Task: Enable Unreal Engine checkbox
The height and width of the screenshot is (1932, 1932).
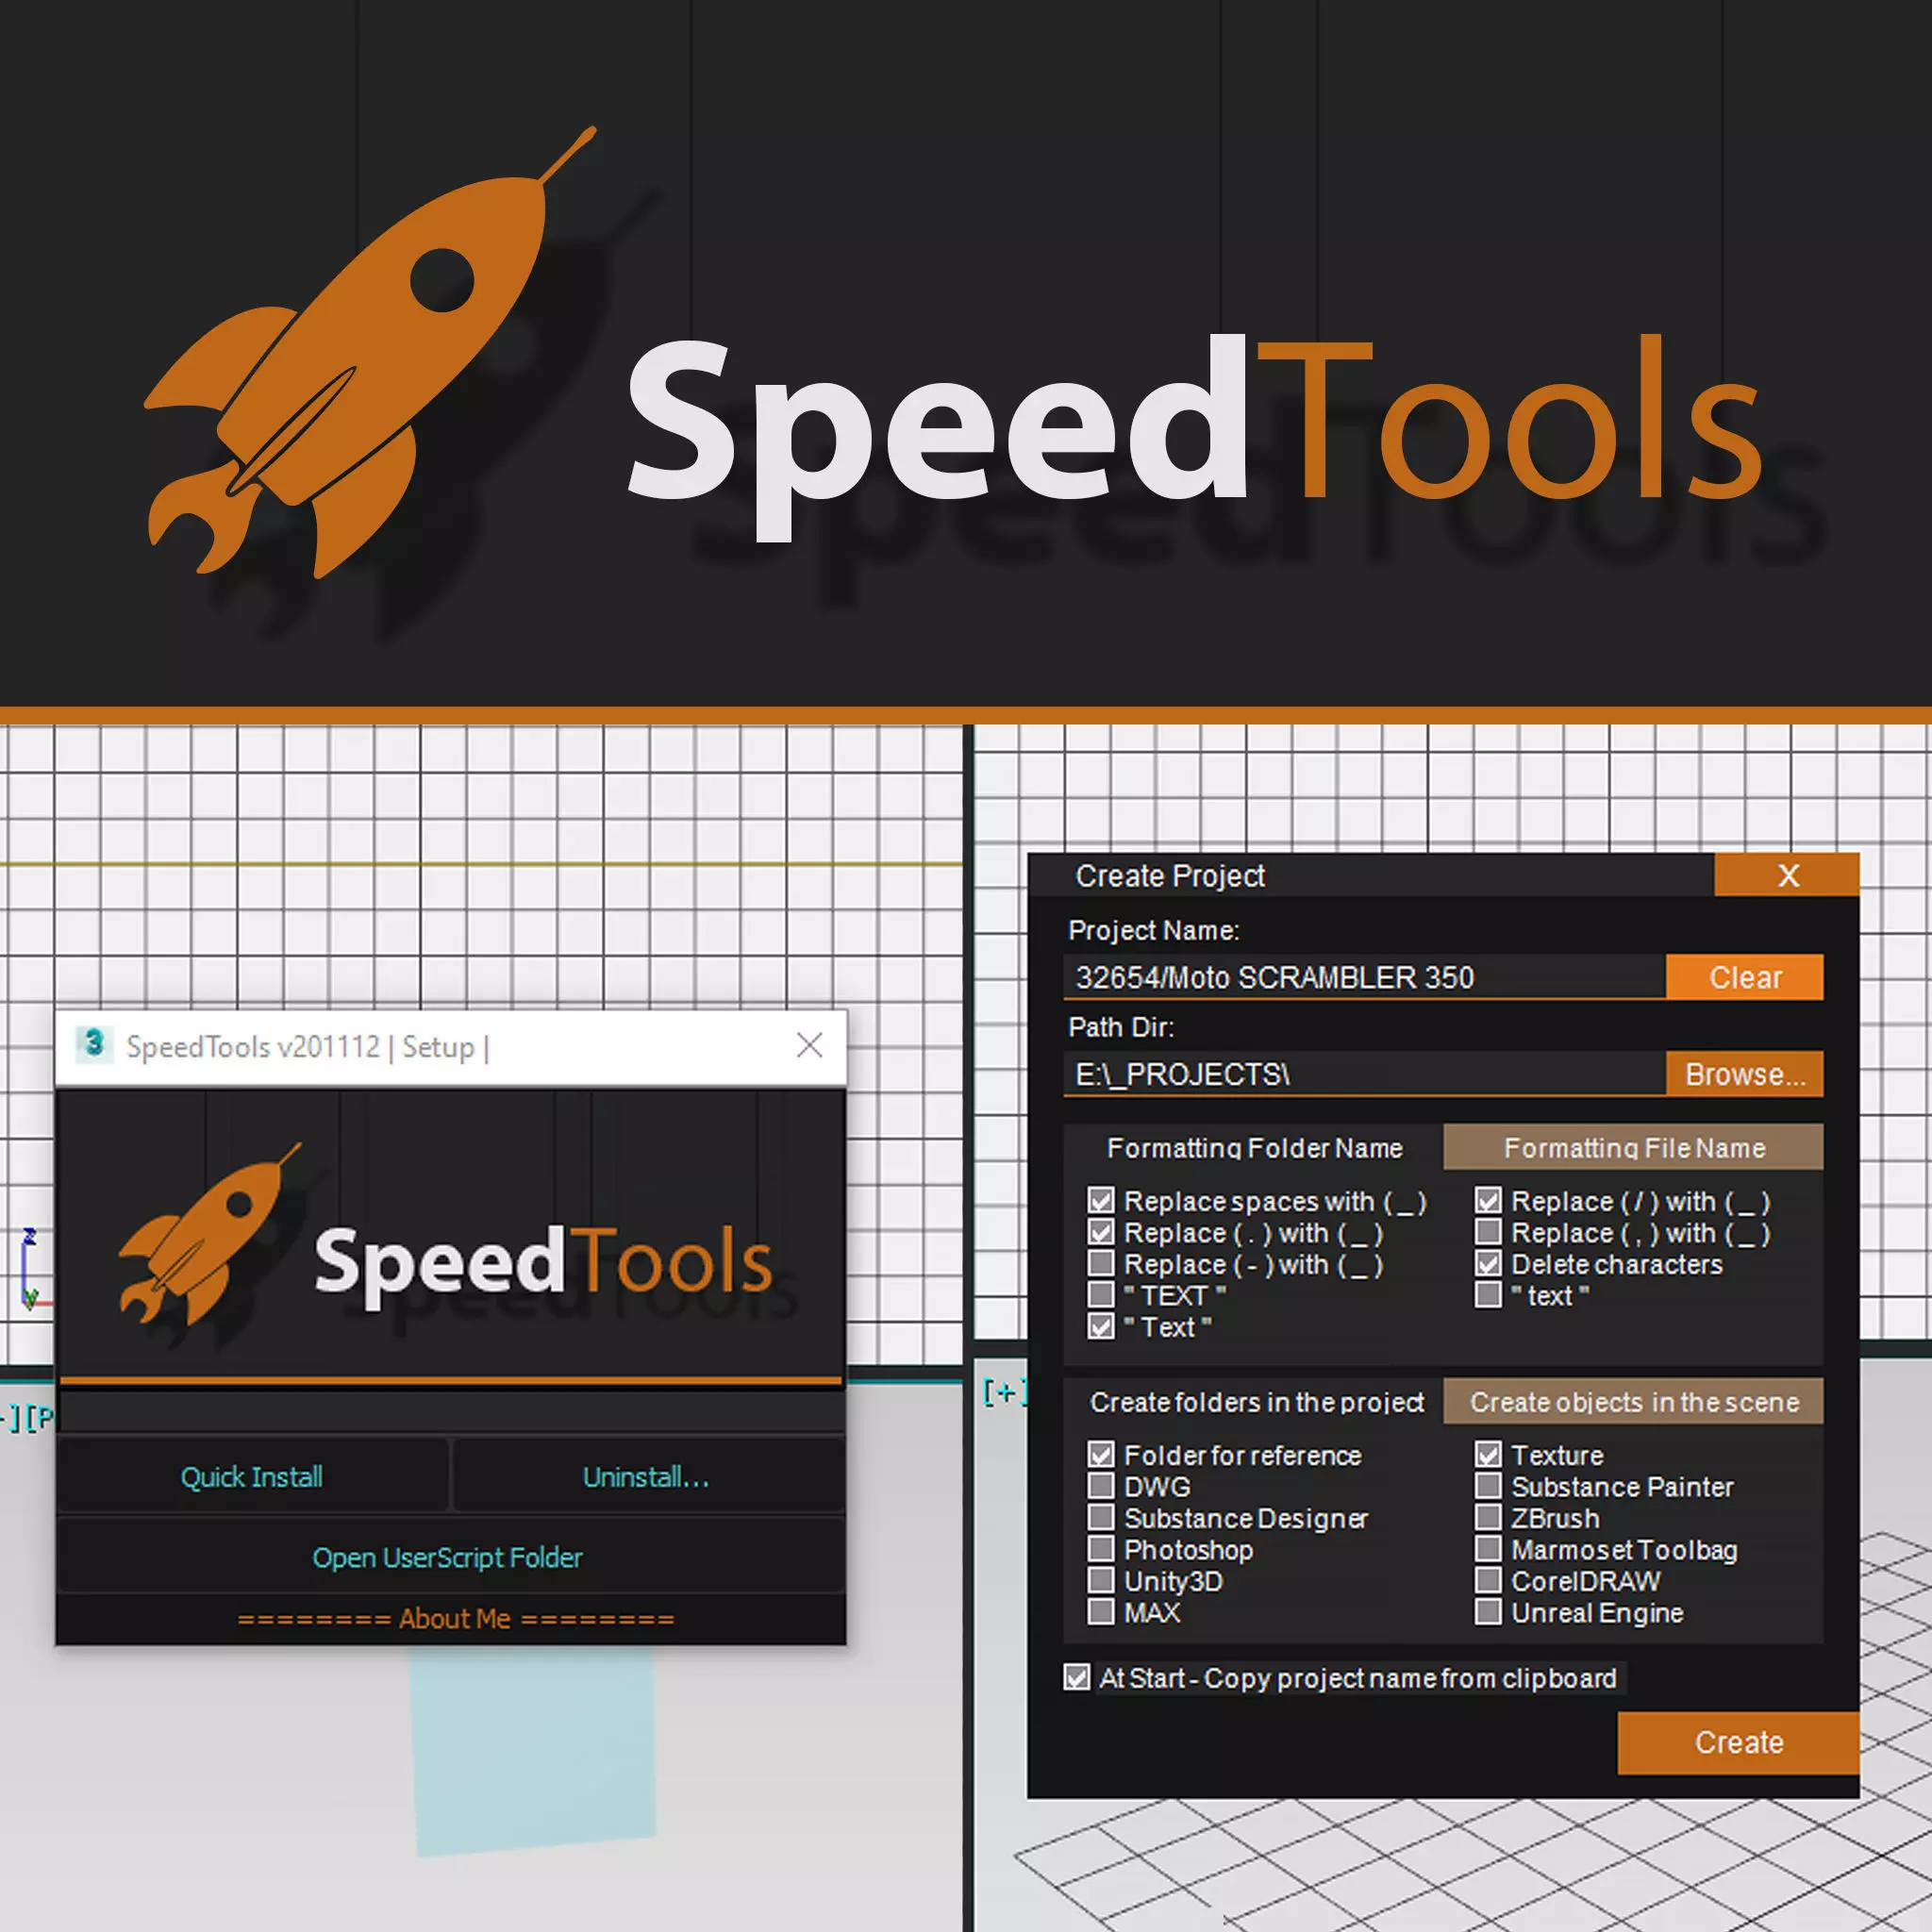Action: [x=1488, y=1612]
